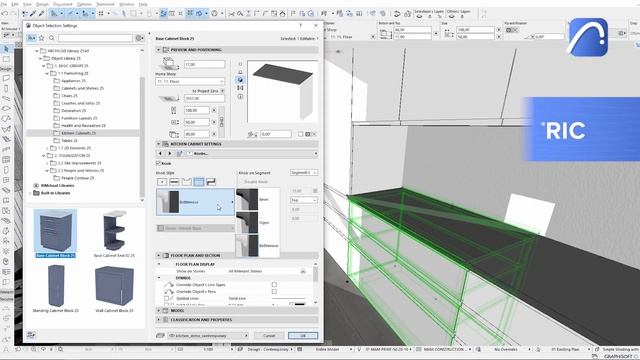
Task: Click the Cancel button
Action: (x=269, y=336)
